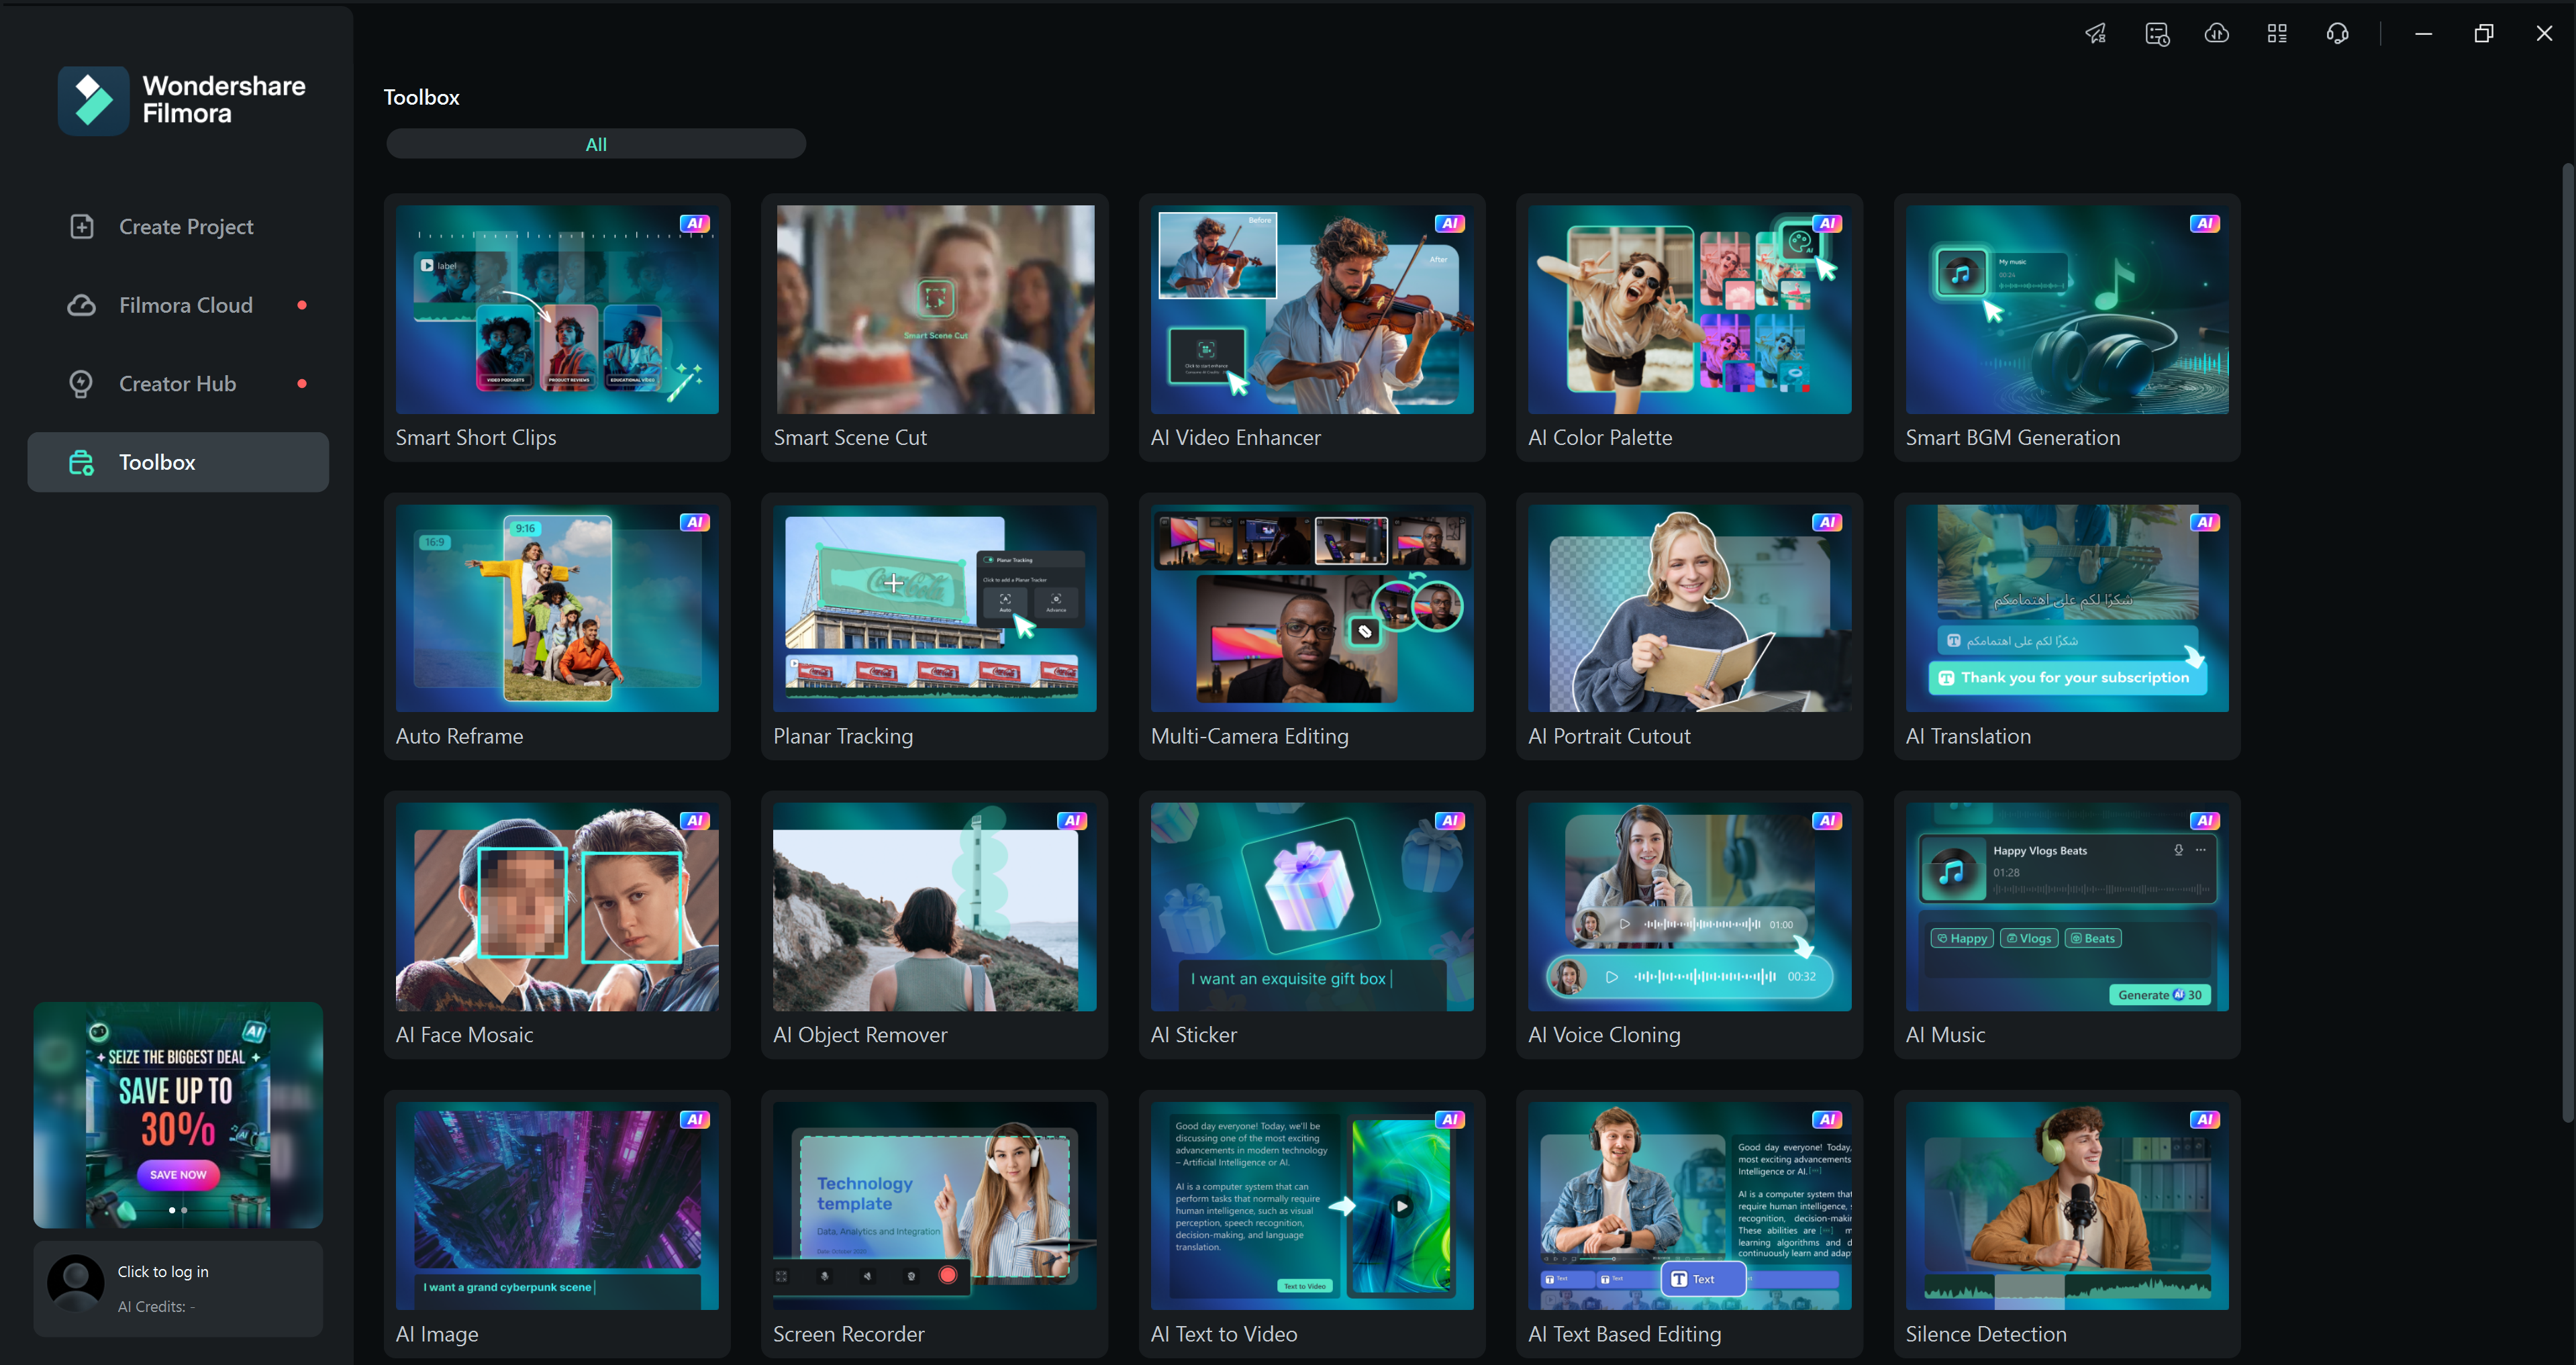Click the Filmora Cloud sidebar icon
2576x1365 pixels.
tap(82, 305)
